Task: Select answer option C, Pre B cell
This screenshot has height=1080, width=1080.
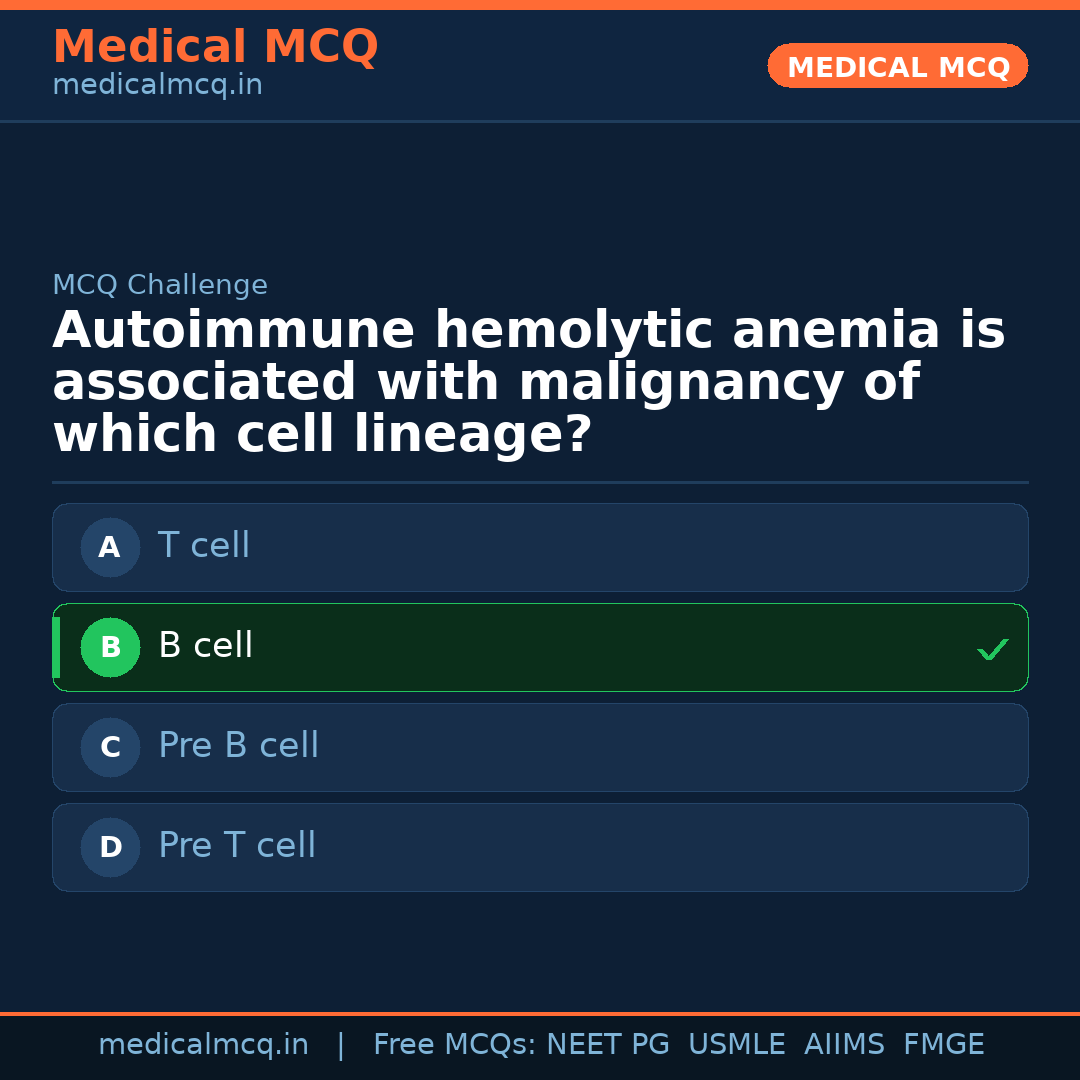Action: (x=540, y=747)
